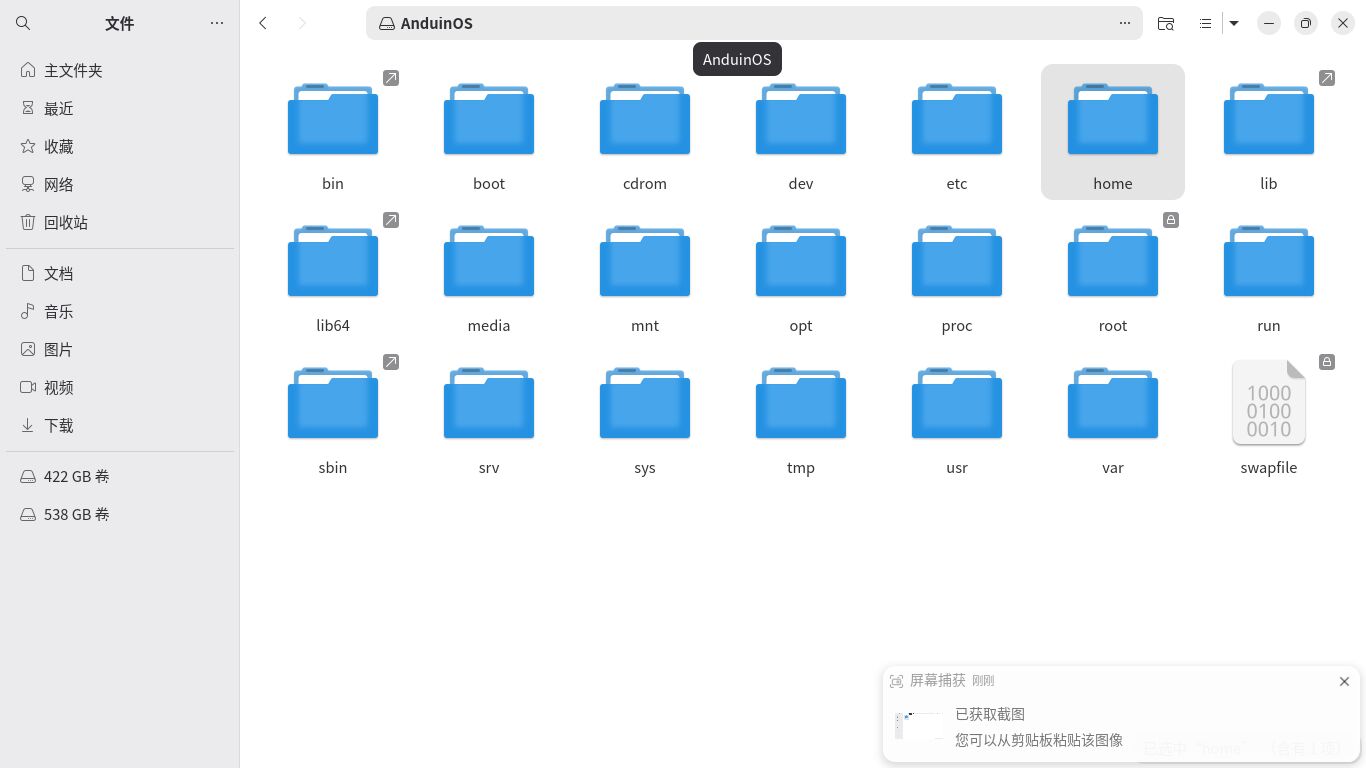Dismiss the screenshot notification
Screen dimensions: 1366x768
pos(1344,681)
